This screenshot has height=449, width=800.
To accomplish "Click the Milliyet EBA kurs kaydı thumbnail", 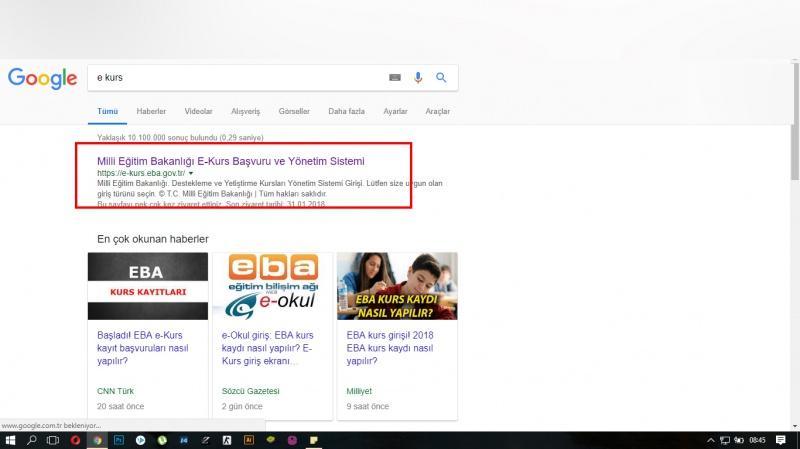I will 397,285.
